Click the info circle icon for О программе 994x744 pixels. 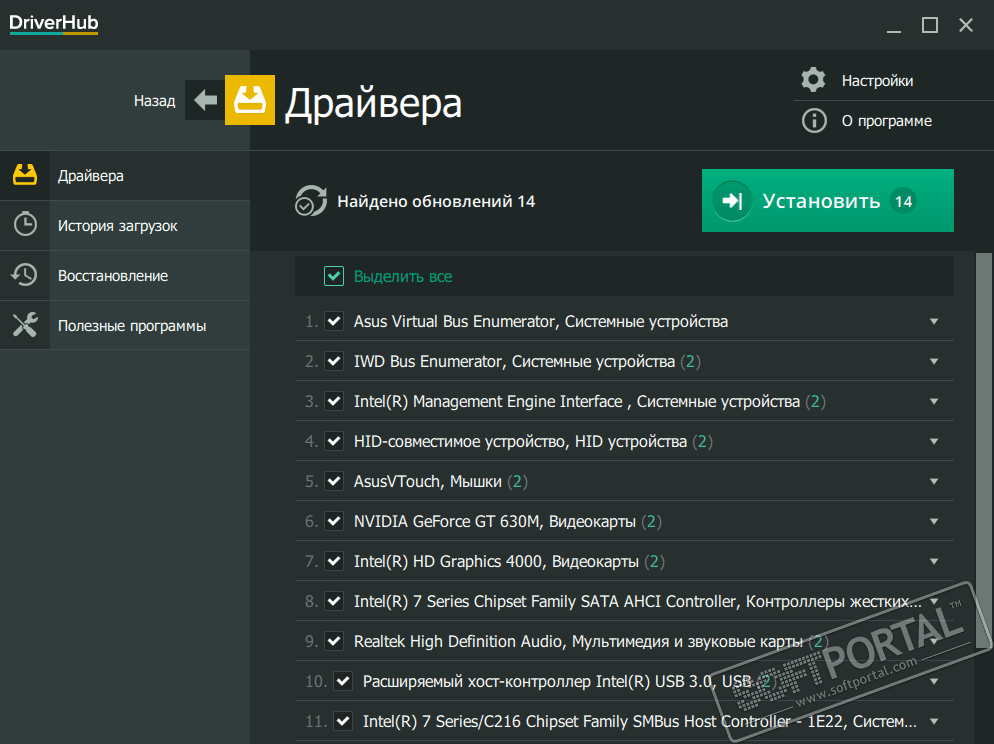814,120
